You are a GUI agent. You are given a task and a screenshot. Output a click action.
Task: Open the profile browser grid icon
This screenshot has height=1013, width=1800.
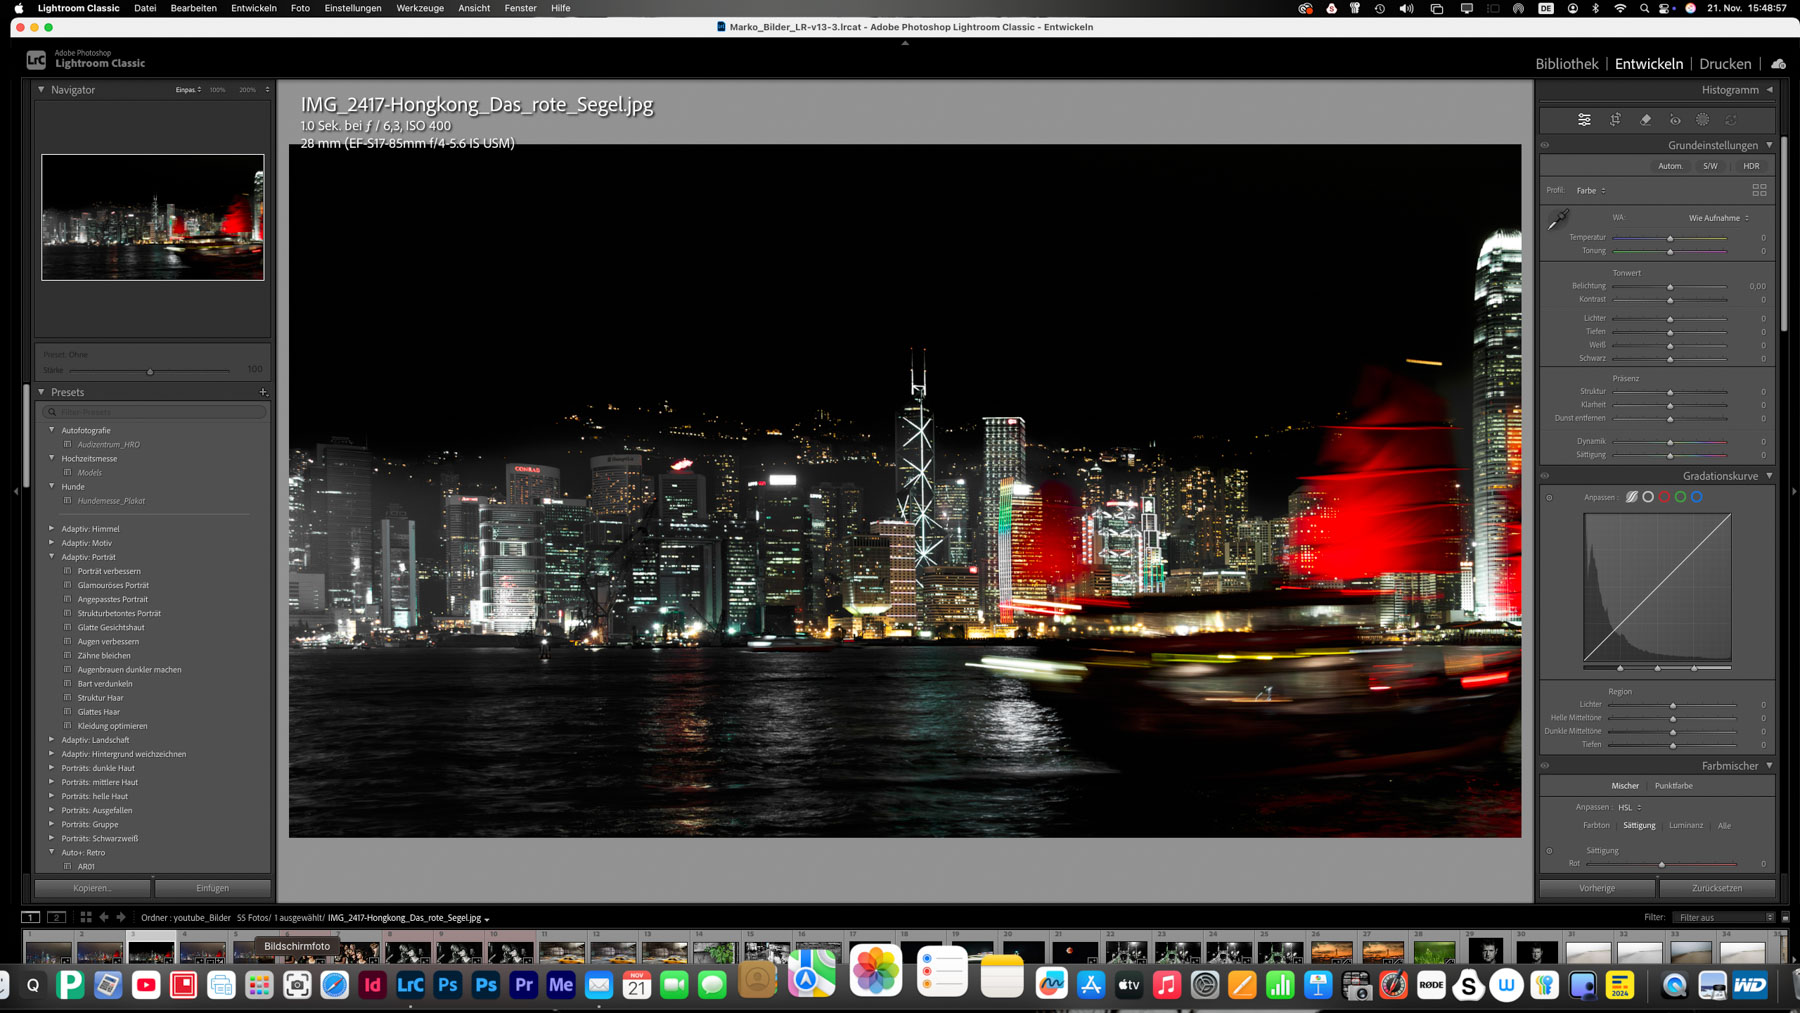1759,190
